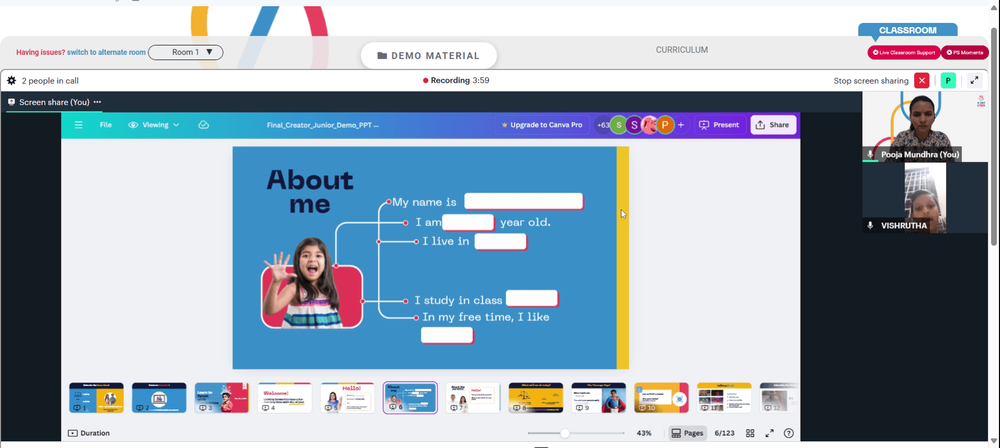Click the I study in class blank
1000x448 pixels.
tap(532, 299)
